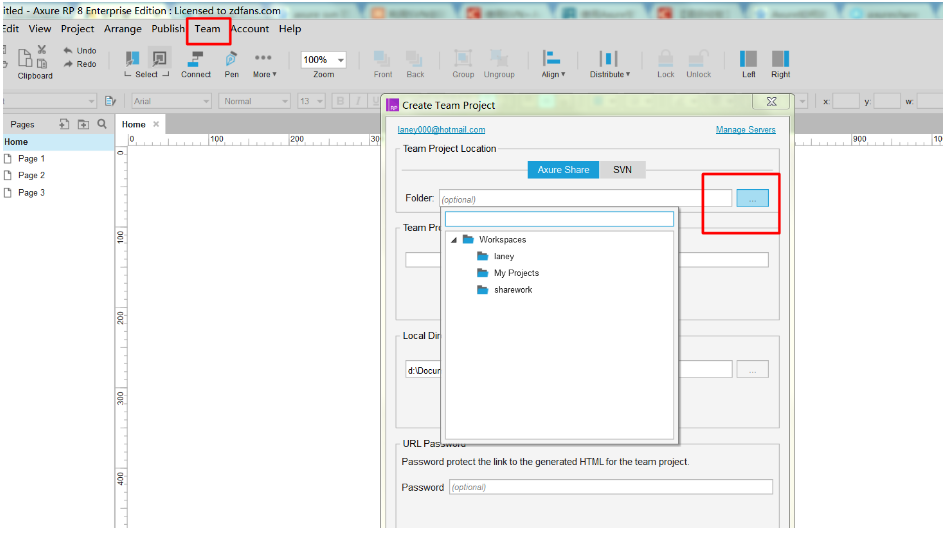
Task: Click the Copy page icon in Clipboard
Action: click(42, 63)
